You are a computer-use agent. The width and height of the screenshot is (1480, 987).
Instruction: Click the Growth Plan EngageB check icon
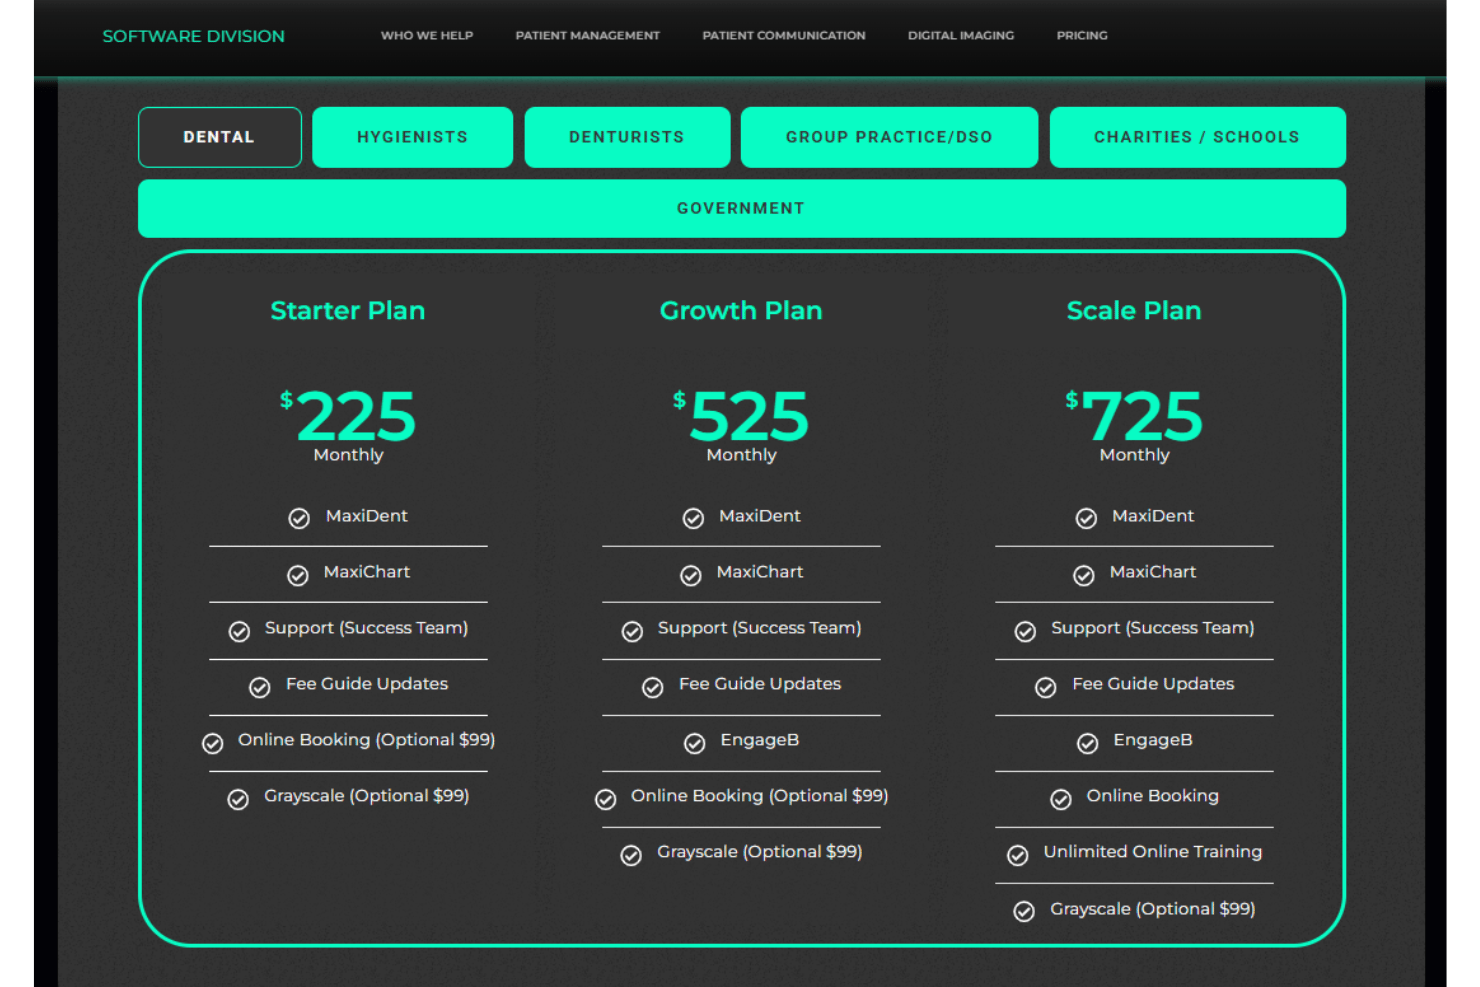pyautogui.click(x=695, y=743)
